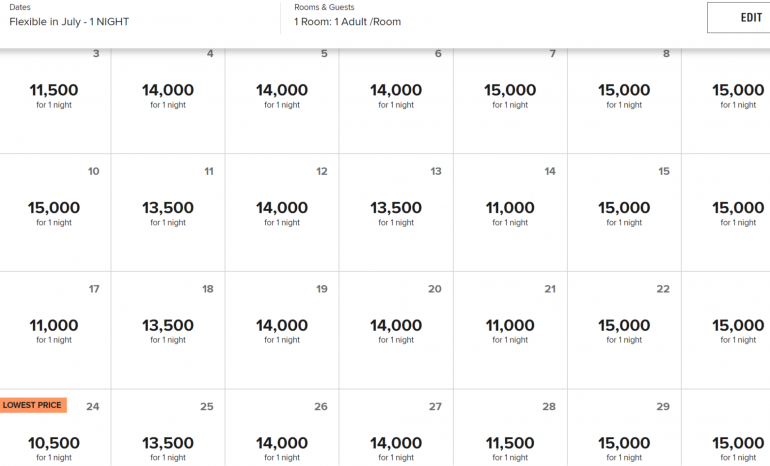The width and height of the screenshot is (770, 466).
Task: Choose July 17 for 11,000 points
Action: (x=54, y=330)
